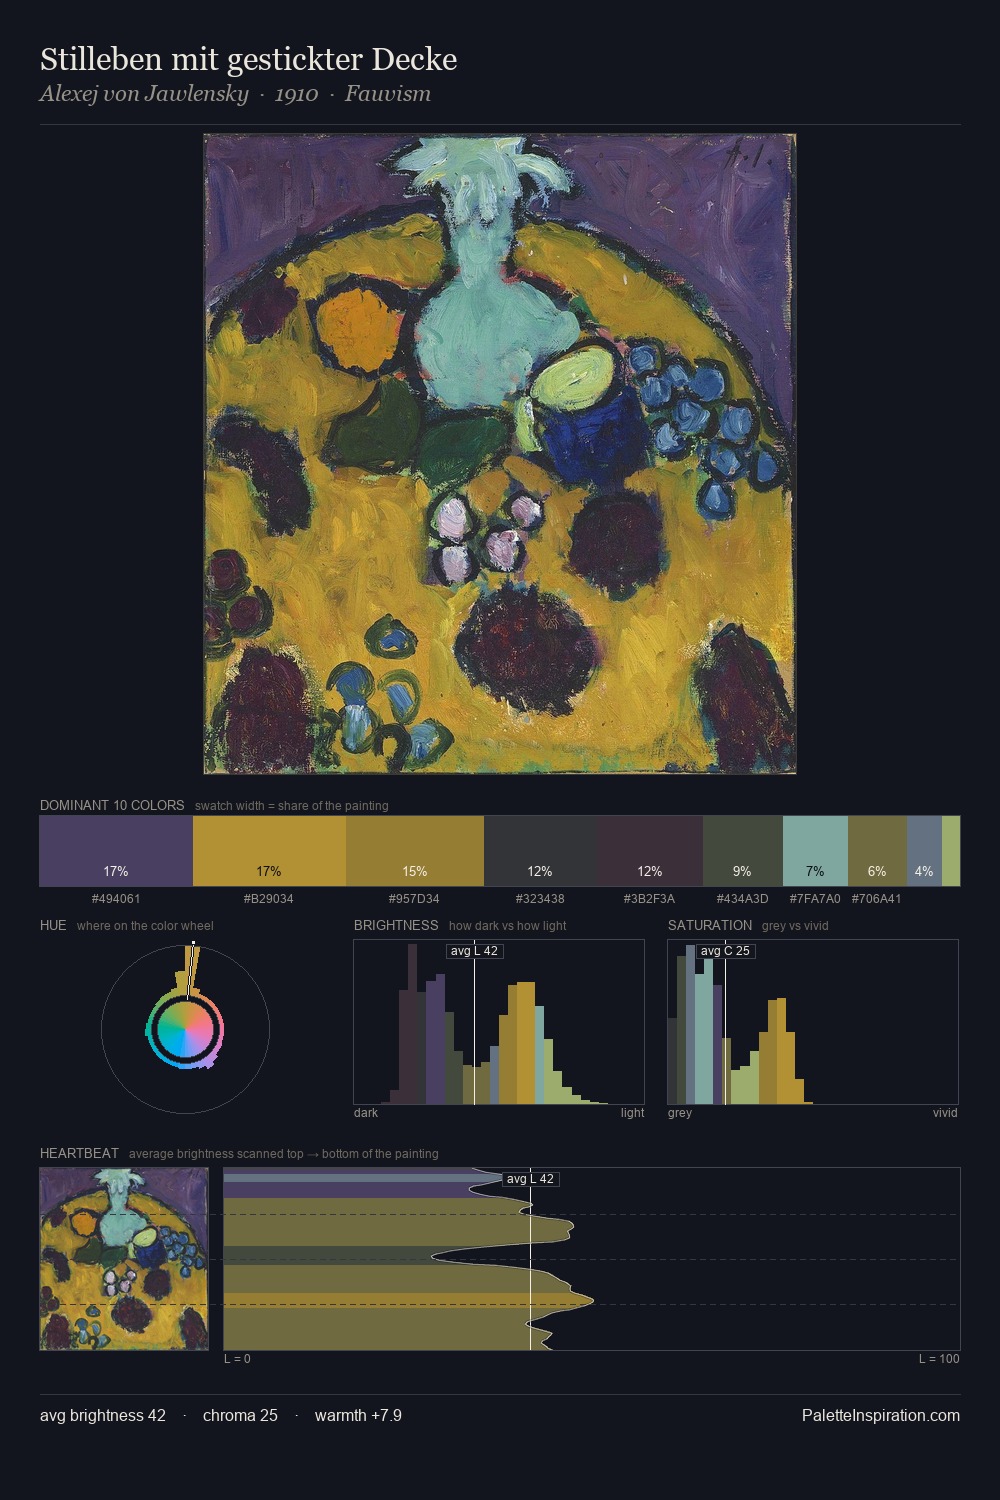Click the #957D34 hex label

415,899
